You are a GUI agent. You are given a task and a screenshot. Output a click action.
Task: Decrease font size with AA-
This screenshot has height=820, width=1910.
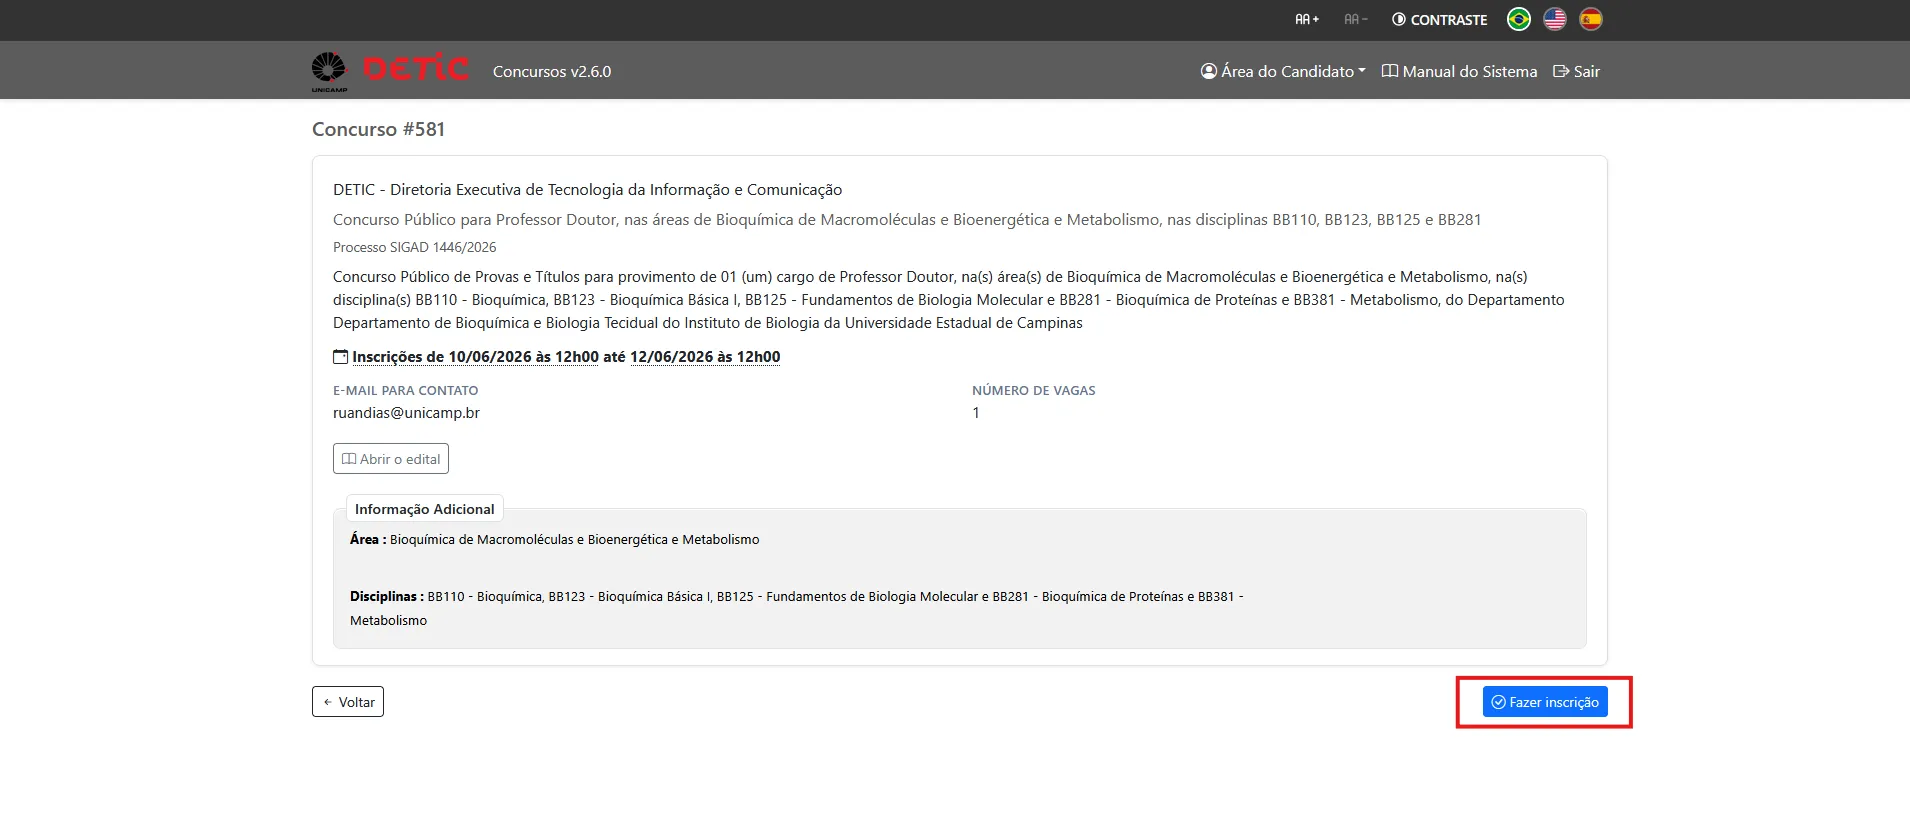coord(1356,19)
